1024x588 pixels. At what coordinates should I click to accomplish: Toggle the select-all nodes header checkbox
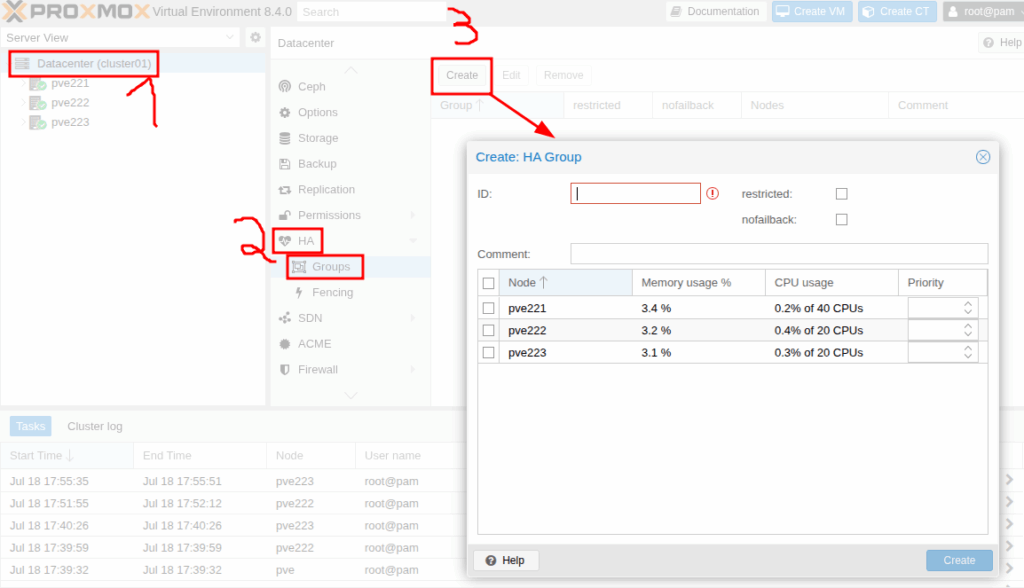(x=488, y=283)
